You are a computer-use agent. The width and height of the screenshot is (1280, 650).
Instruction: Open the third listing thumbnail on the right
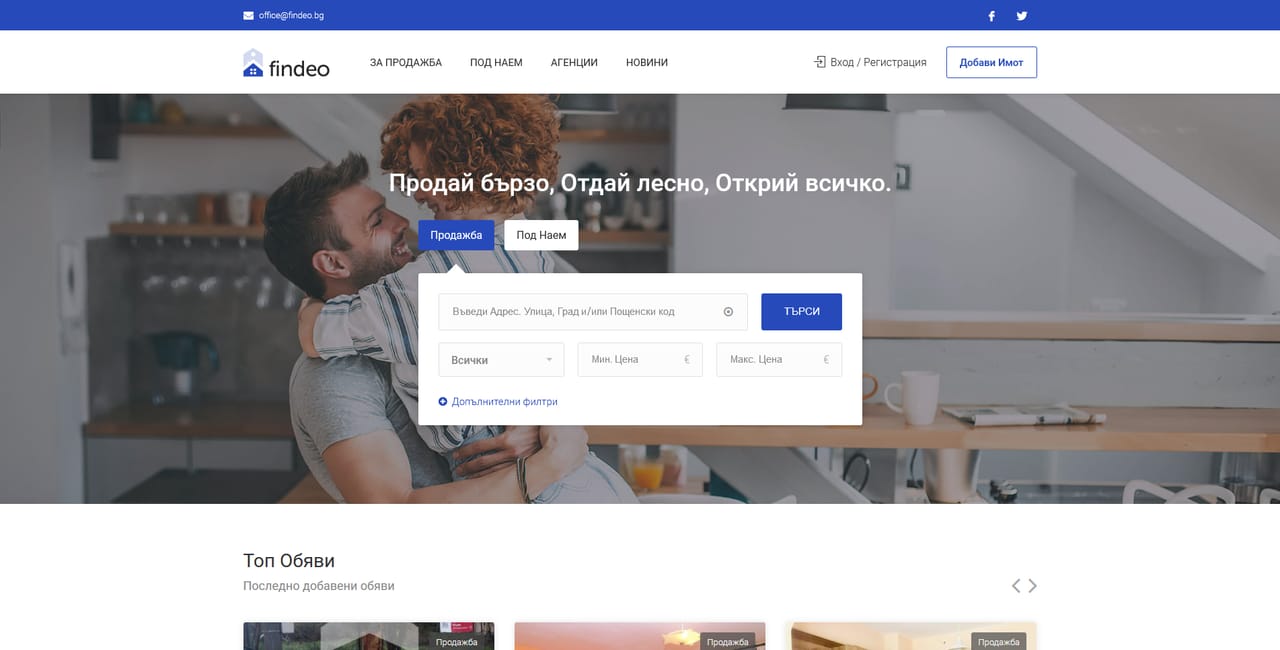tap(911, 636)
